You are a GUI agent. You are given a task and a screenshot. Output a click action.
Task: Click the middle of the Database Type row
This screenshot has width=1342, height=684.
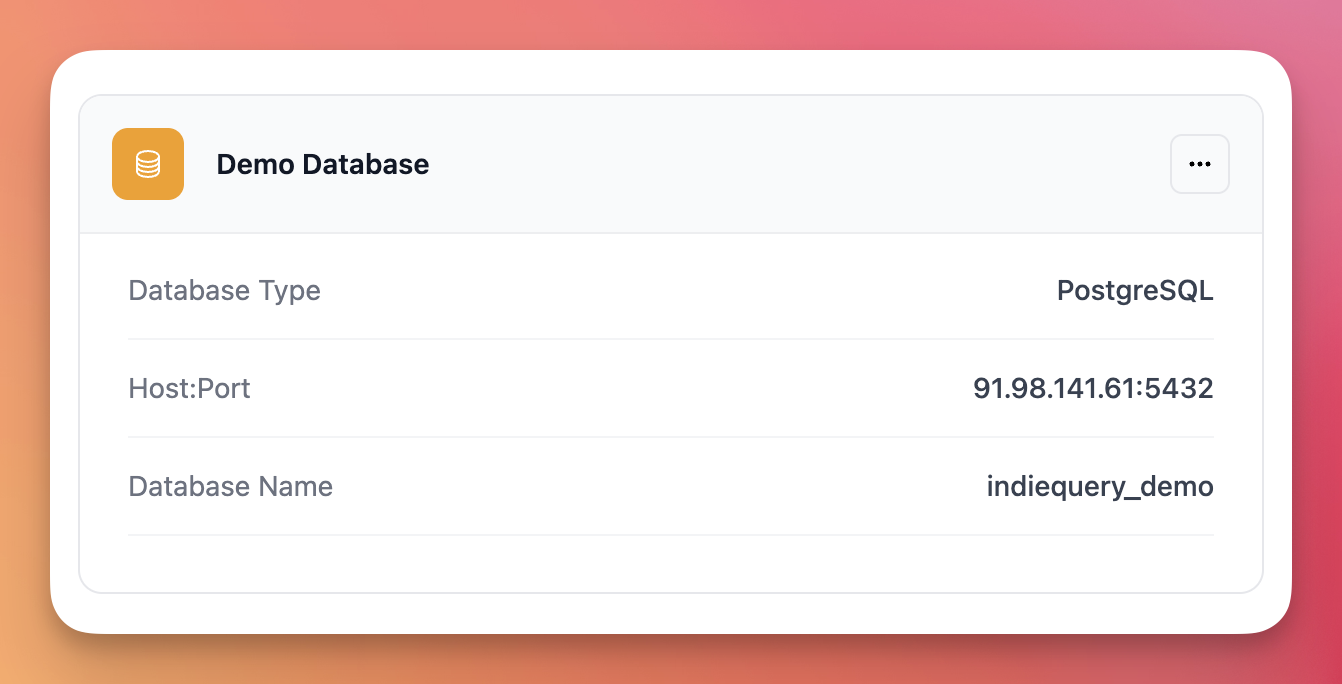coord(670,291)
